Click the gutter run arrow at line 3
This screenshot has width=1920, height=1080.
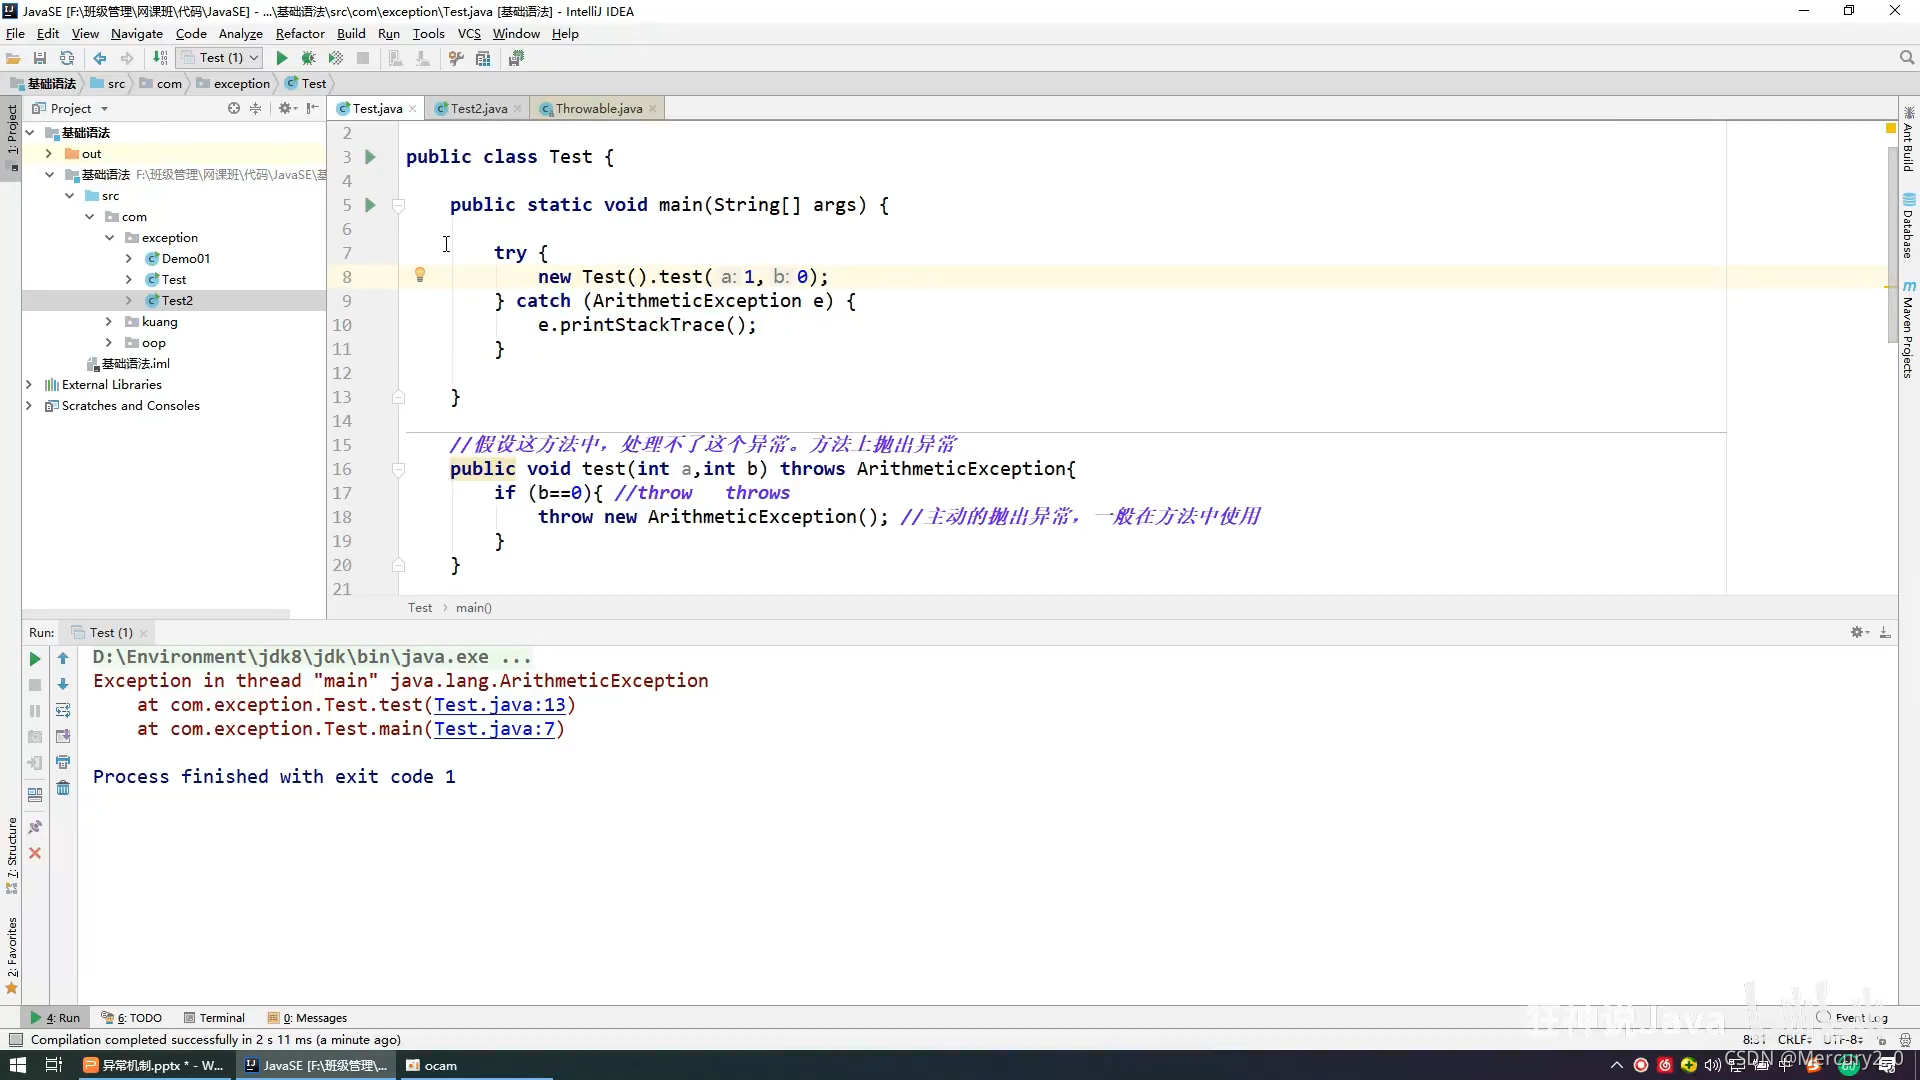(x=370, y=157)
